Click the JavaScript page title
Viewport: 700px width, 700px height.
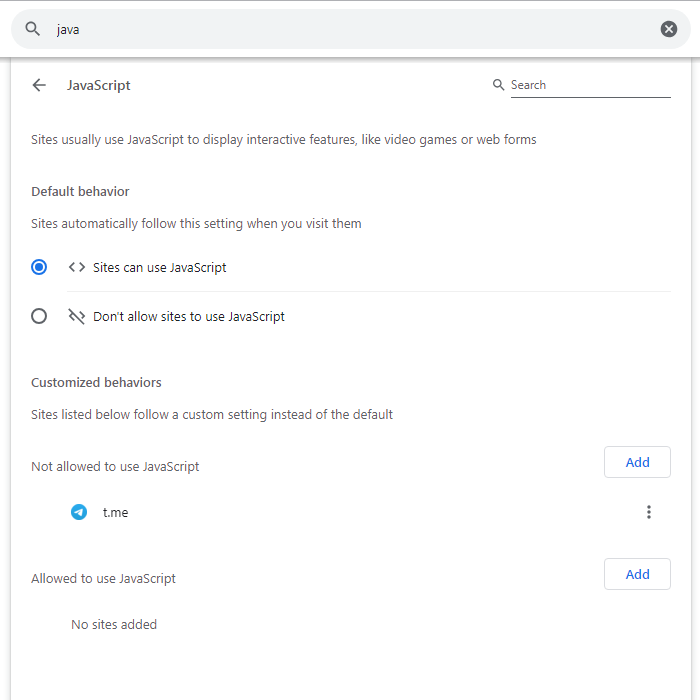[99, 85]
